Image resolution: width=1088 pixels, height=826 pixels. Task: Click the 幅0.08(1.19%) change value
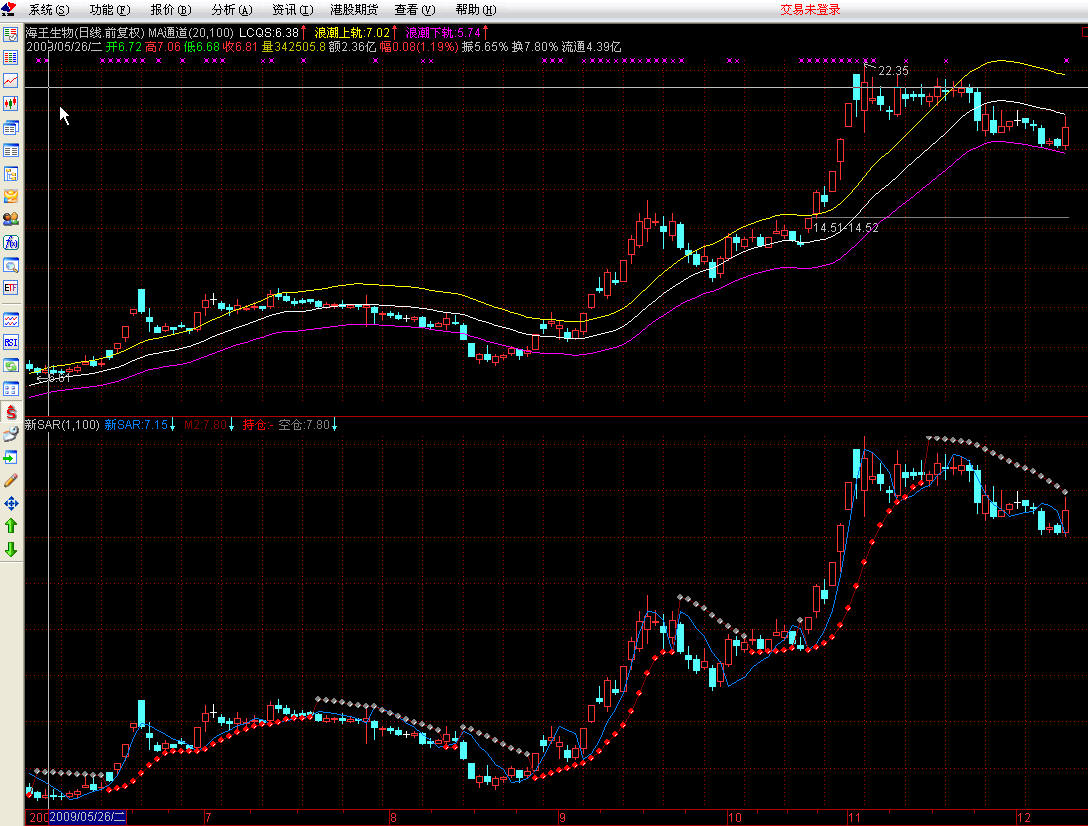click(418, 47)
